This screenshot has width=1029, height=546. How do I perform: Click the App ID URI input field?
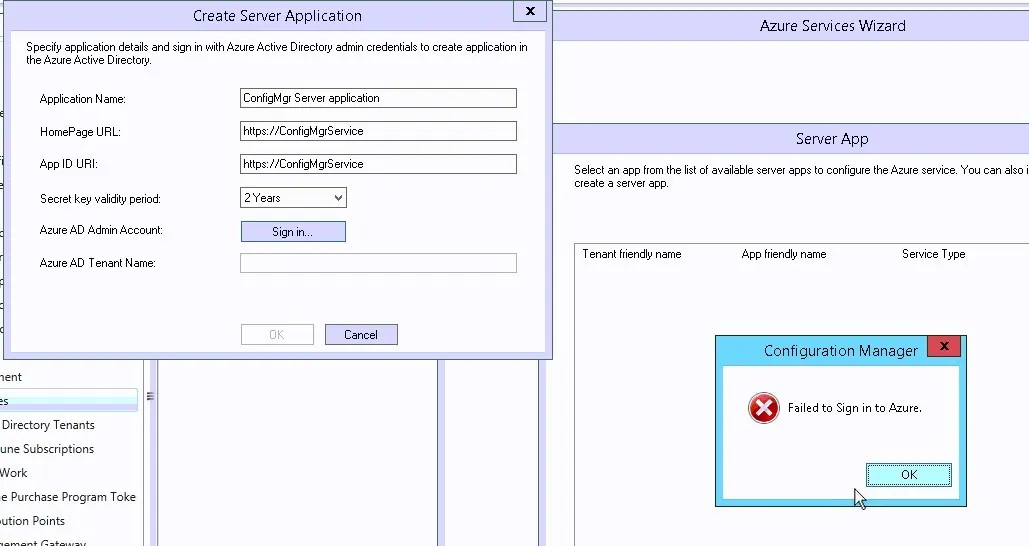(378, 163)
